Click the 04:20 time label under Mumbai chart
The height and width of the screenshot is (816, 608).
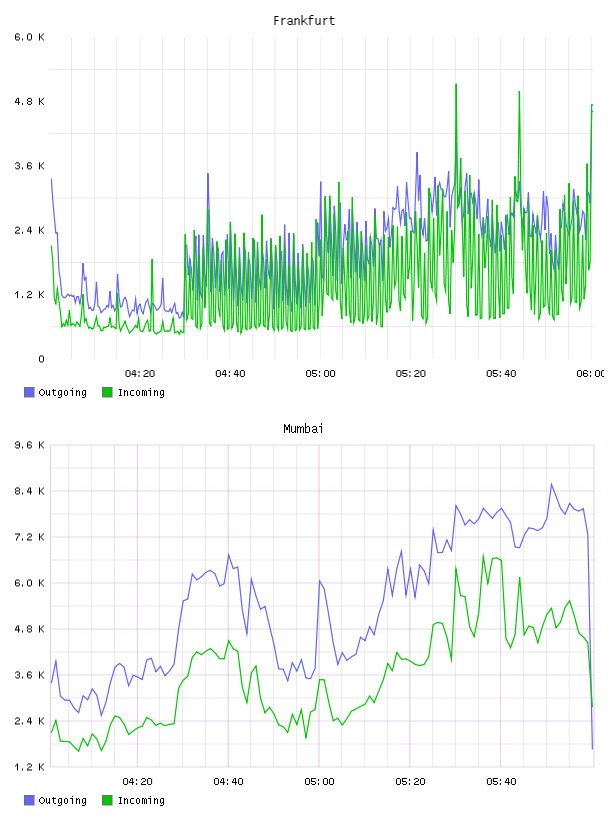click(x=137, y=782)
